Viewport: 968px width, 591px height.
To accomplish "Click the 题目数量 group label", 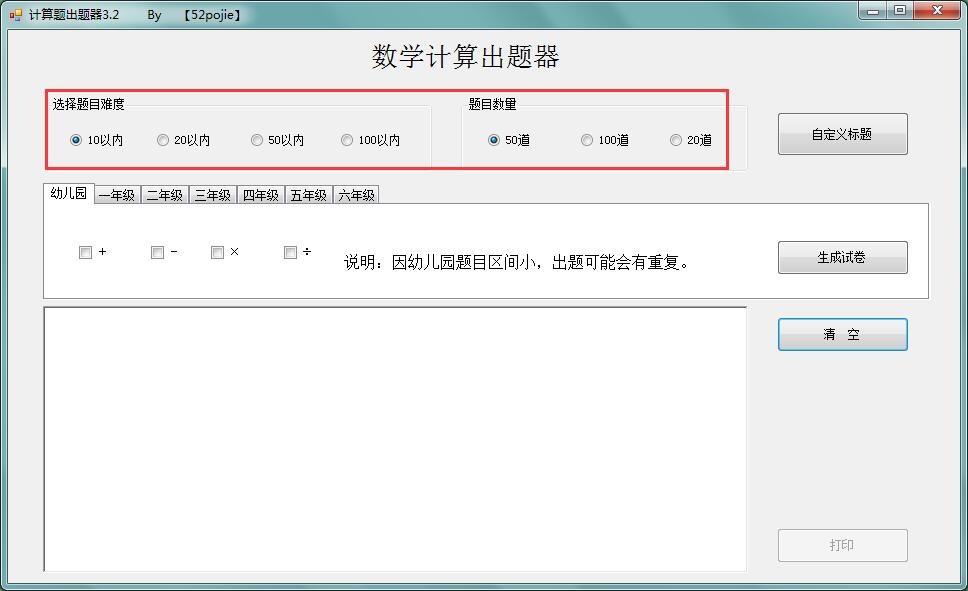I will pos(492,104).
